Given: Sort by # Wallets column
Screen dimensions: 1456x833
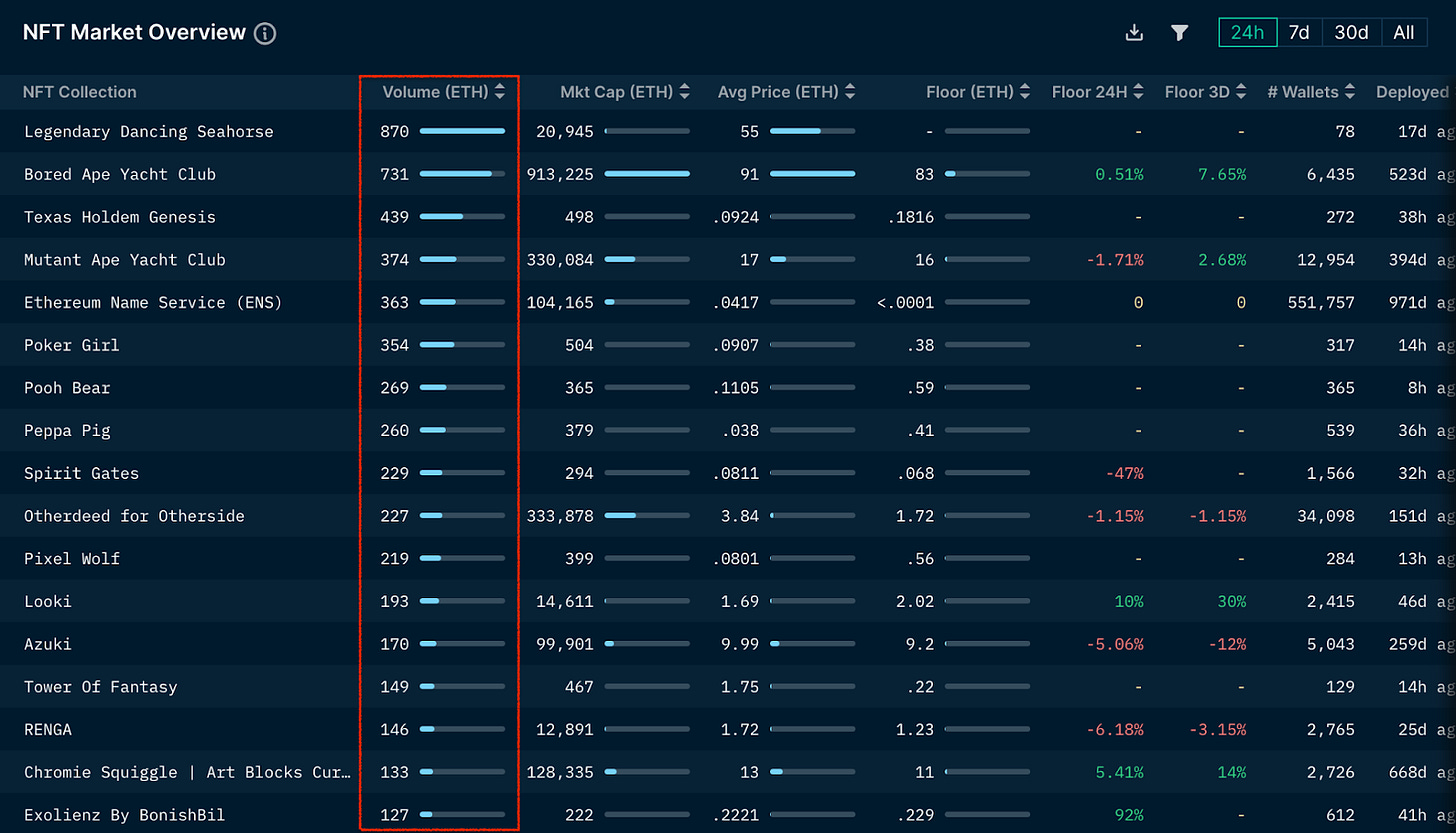Looking at the screenshot, I should [1311, 92].
